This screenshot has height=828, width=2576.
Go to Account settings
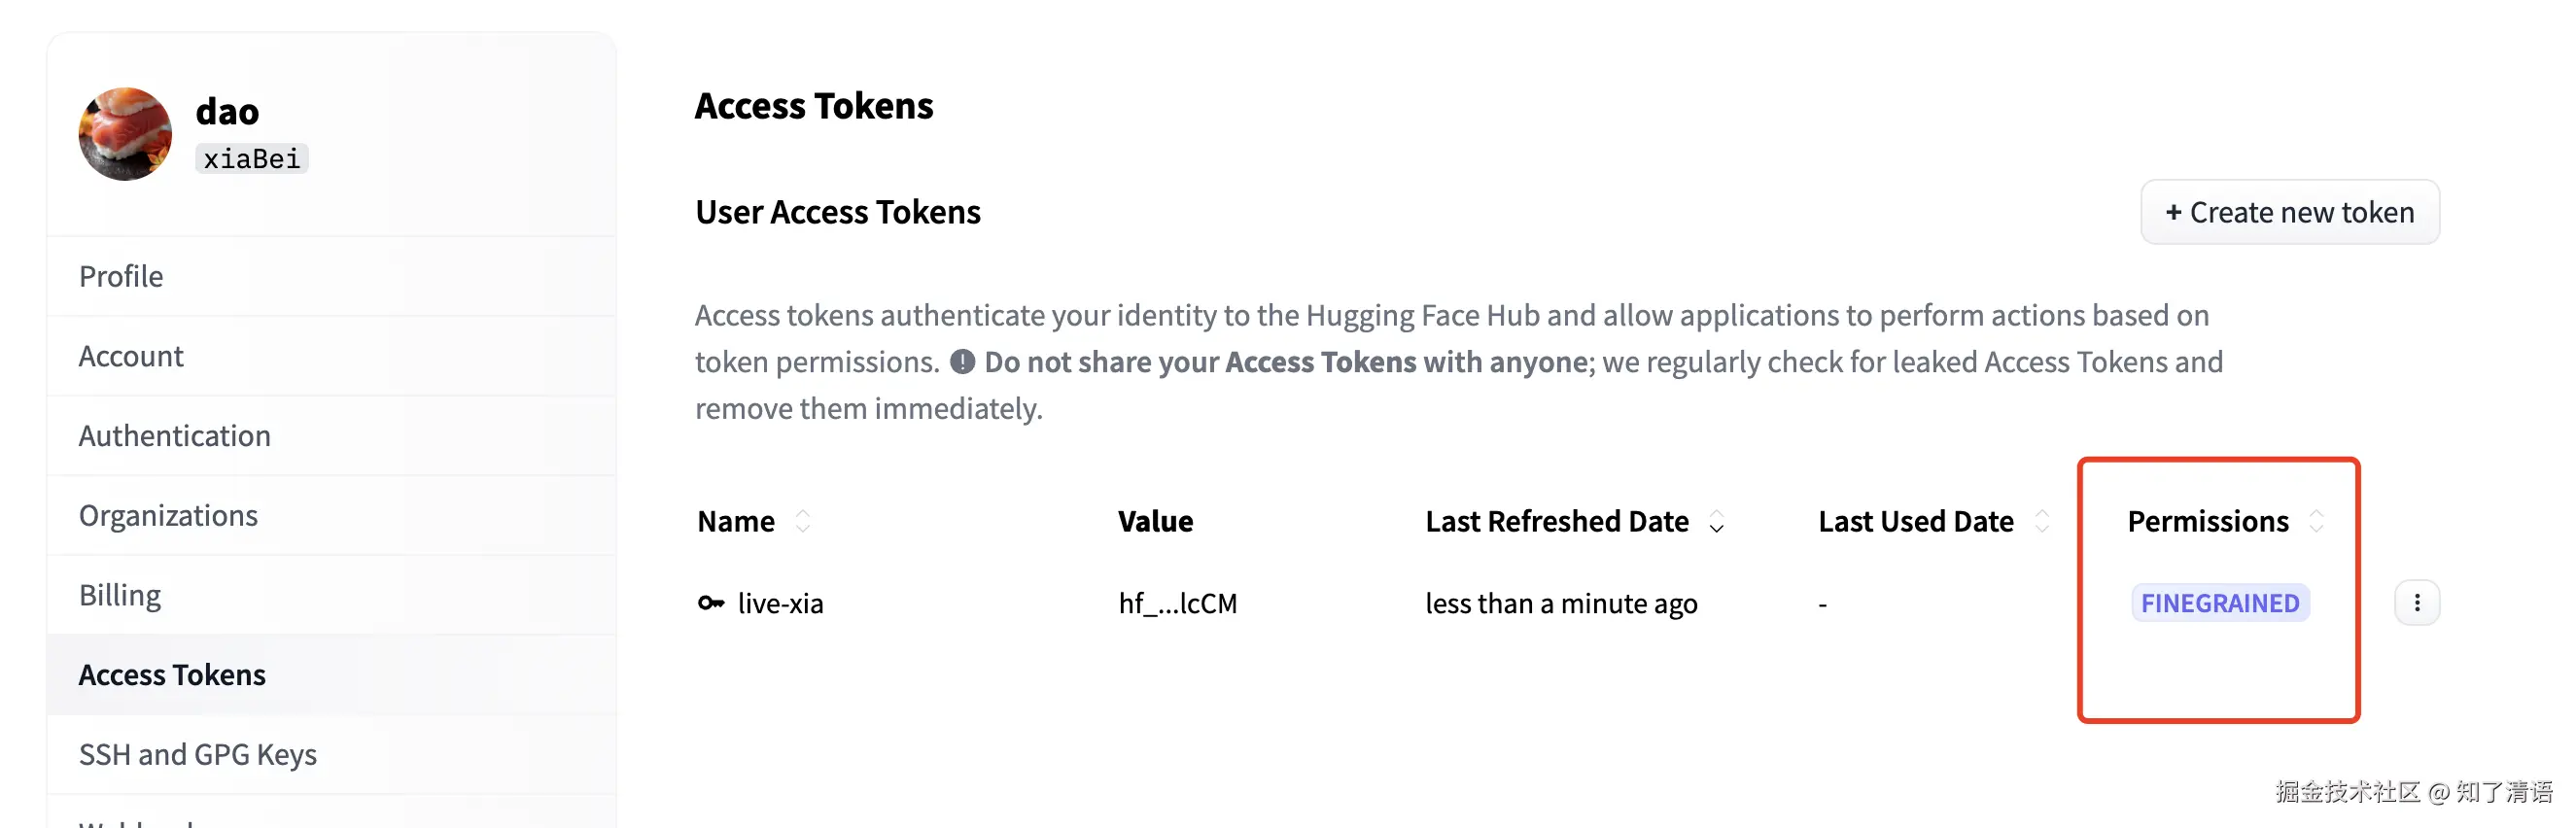(x=131, y=356)
